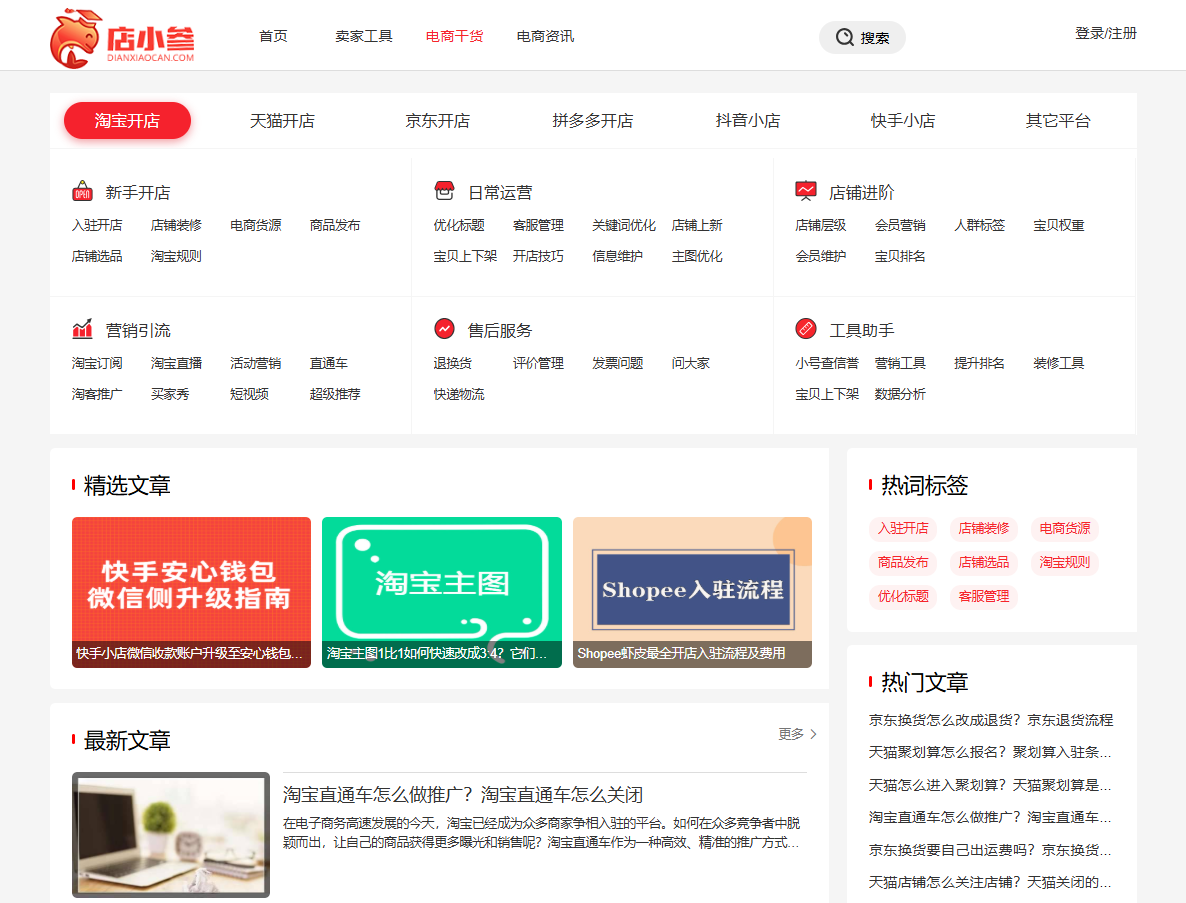This screenshot has height=903, width=1186.
Task: Click the 日常运营 store icon
Action: click(x=444, y=191)
